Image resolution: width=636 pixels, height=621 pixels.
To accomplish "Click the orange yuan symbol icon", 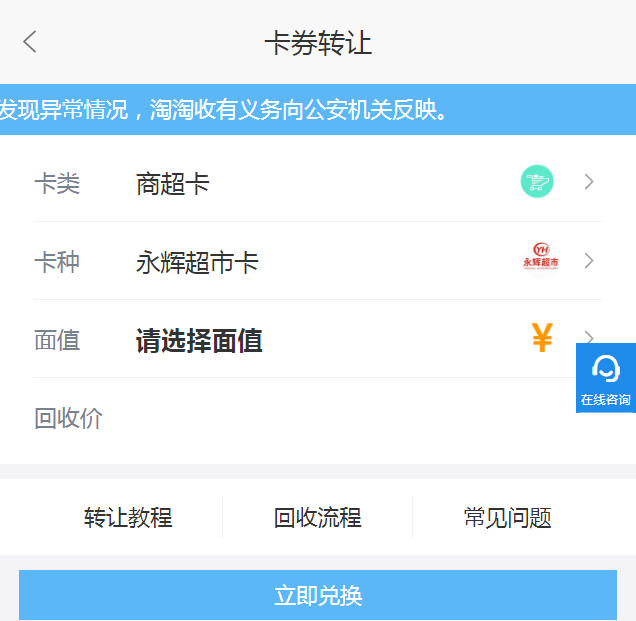I will [x=542, y=339].
